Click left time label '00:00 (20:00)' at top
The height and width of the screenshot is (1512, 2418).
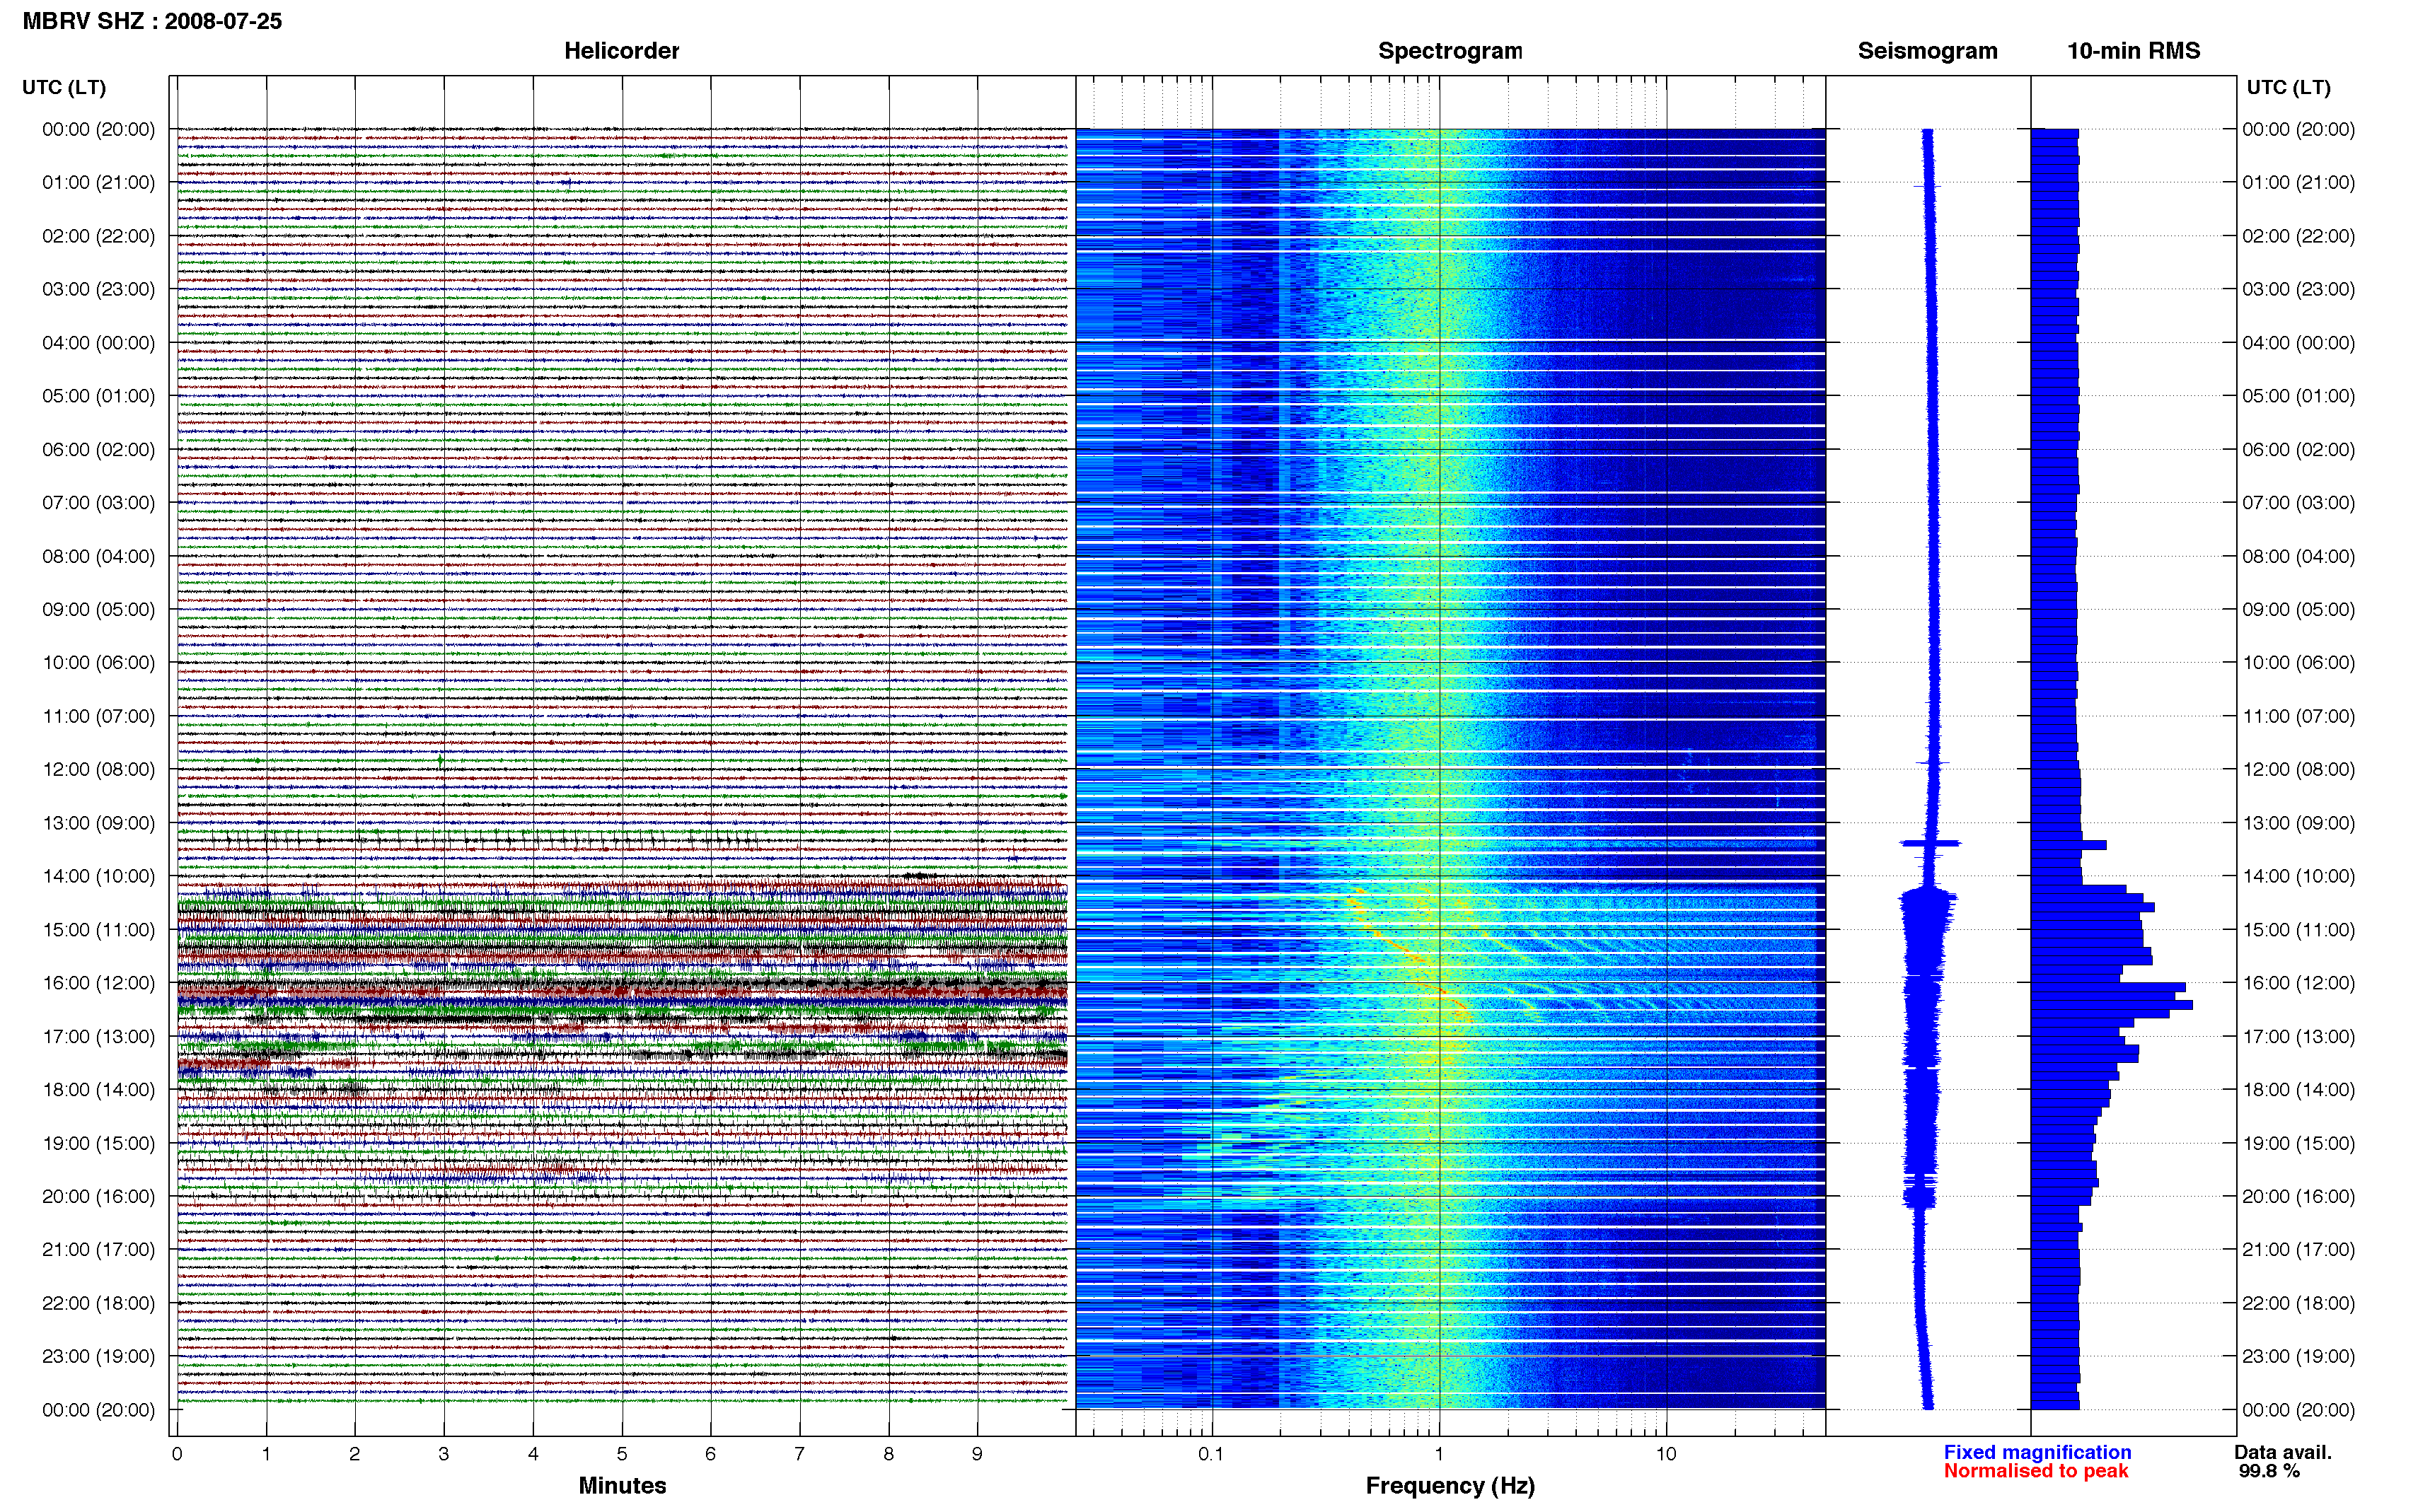pos(98,129)
